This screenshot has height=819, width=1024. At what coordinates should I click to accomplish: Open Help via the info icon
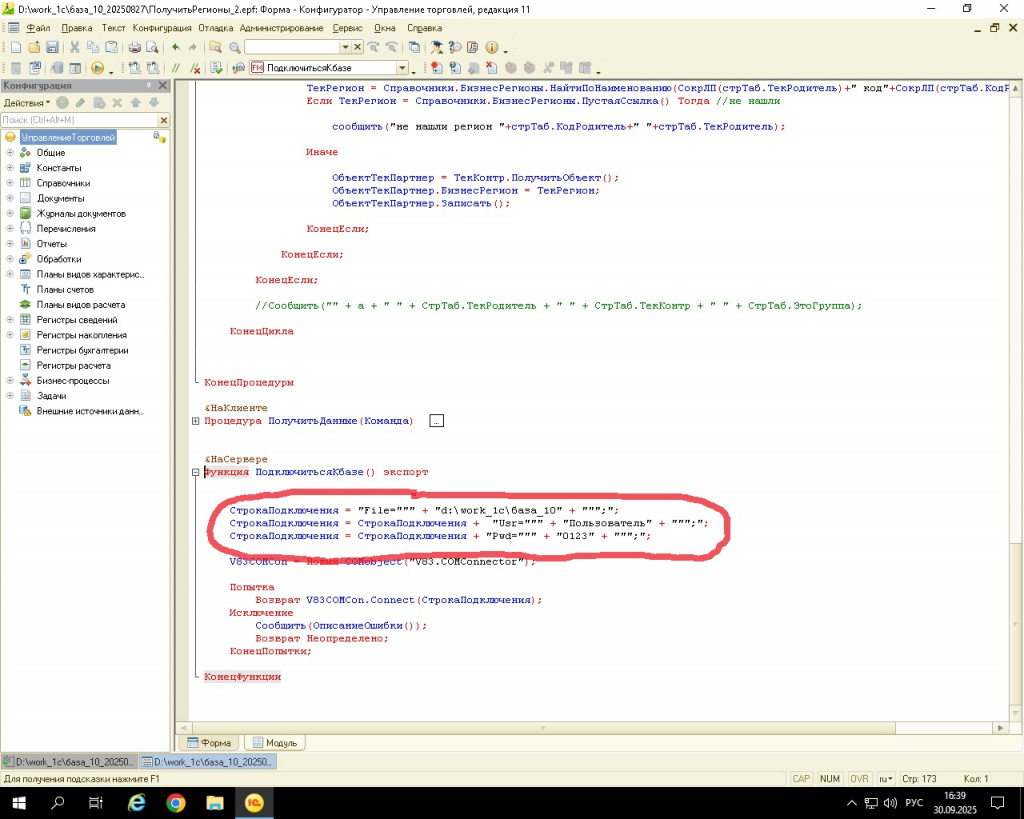click(491, 48)
